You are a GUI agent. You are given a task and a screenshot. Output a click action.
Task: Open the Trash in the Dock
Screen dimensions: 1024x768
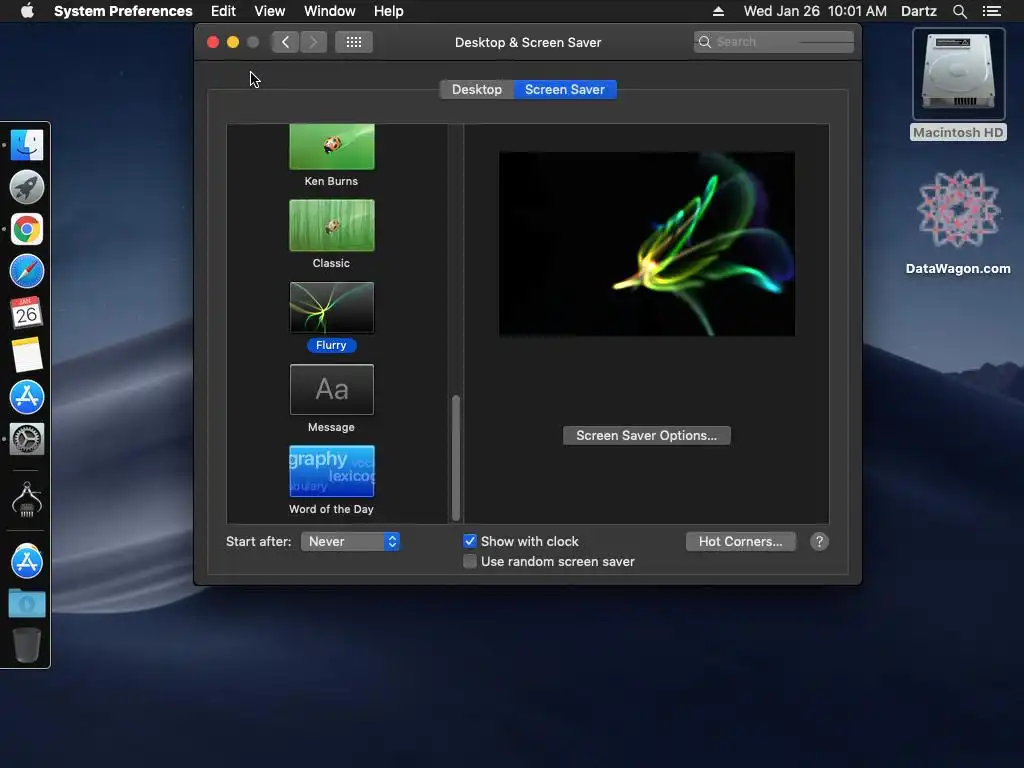(x=27, y=645)
